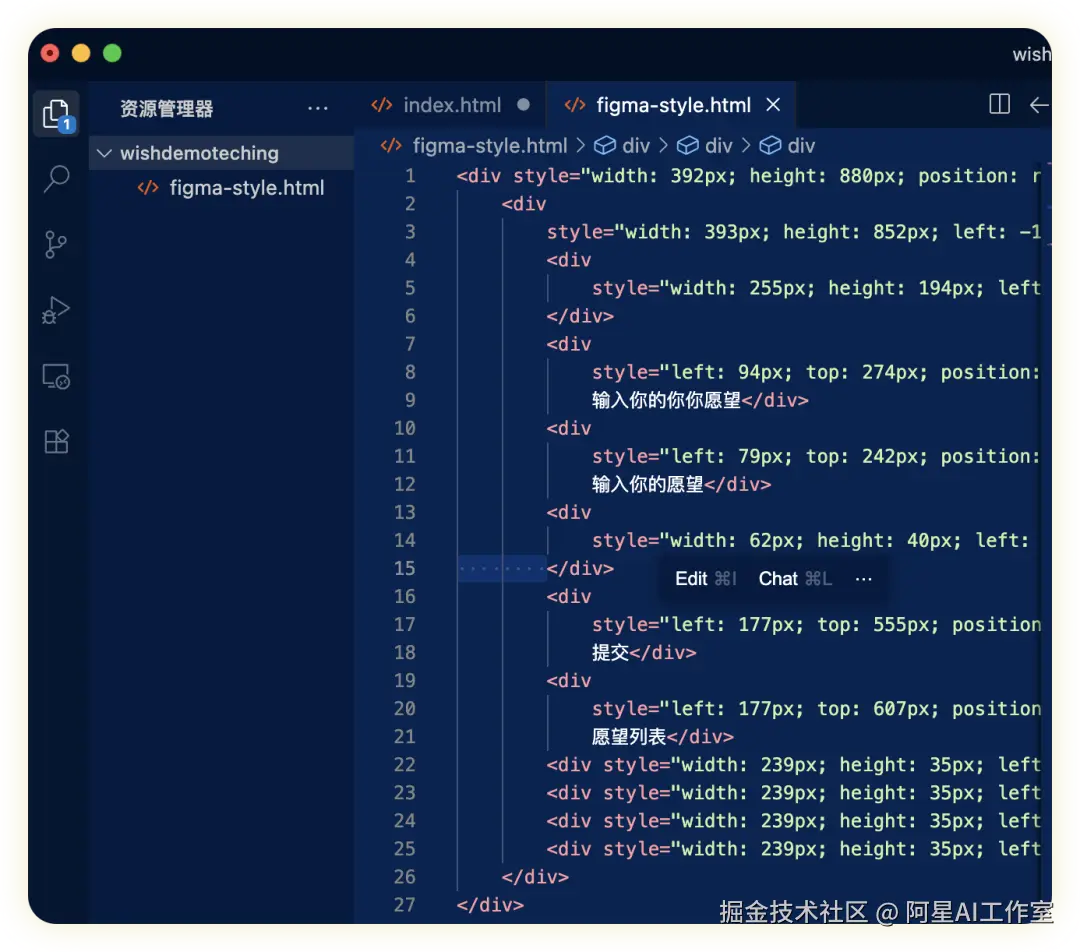Click the green fullscreen window button
The width and height of the screenshot is (1080, 952).
pos(112,53)
